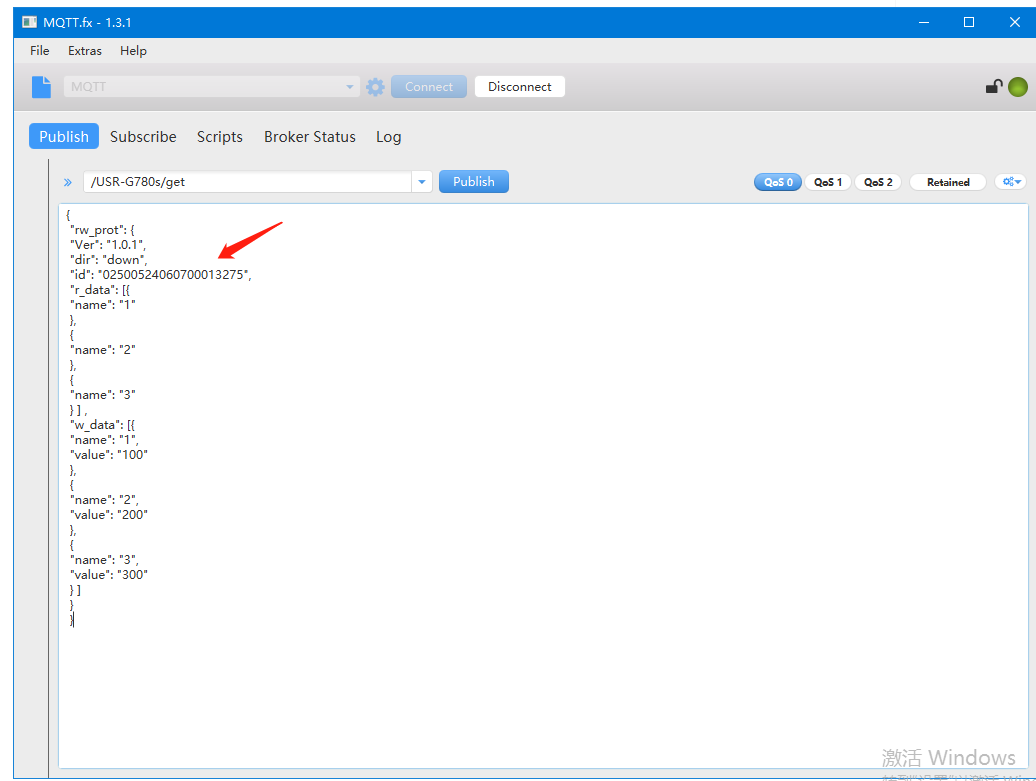Screen dimensions: 1036x781
Task: Click the MQTT.fx application title icon
Action: point(30,22)
